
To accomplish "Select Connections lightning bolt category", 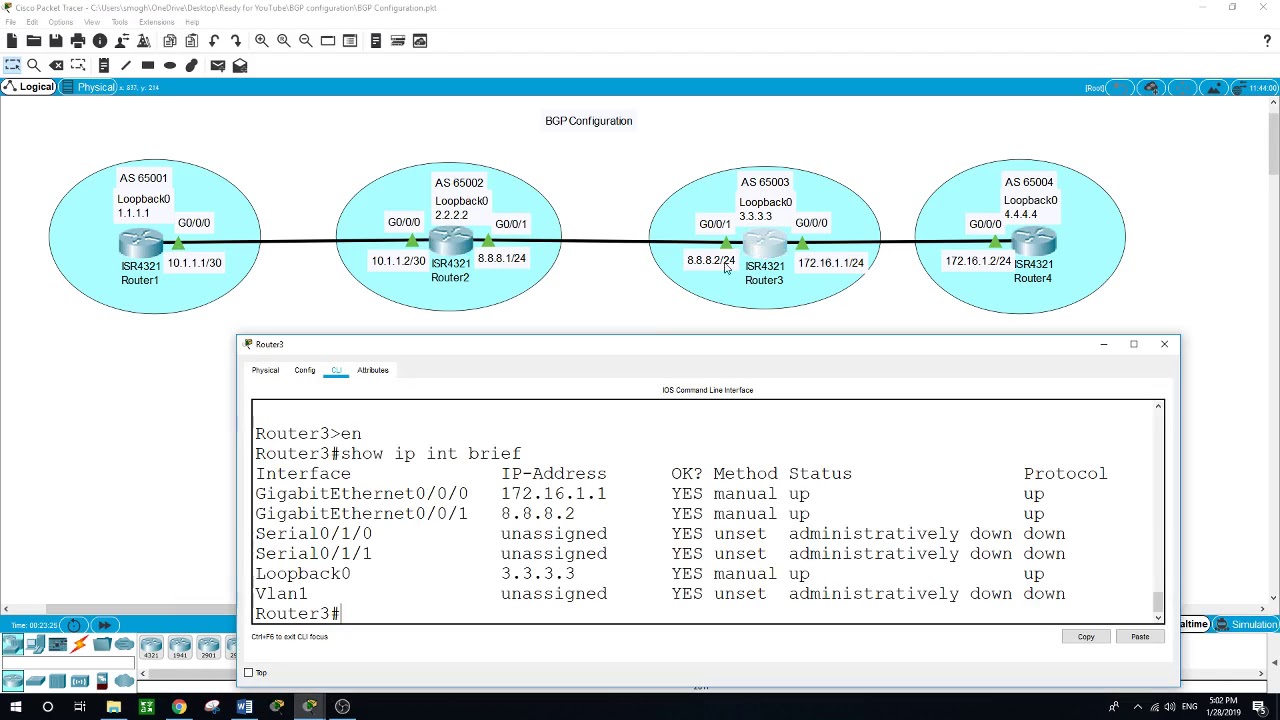I will 79,645.
